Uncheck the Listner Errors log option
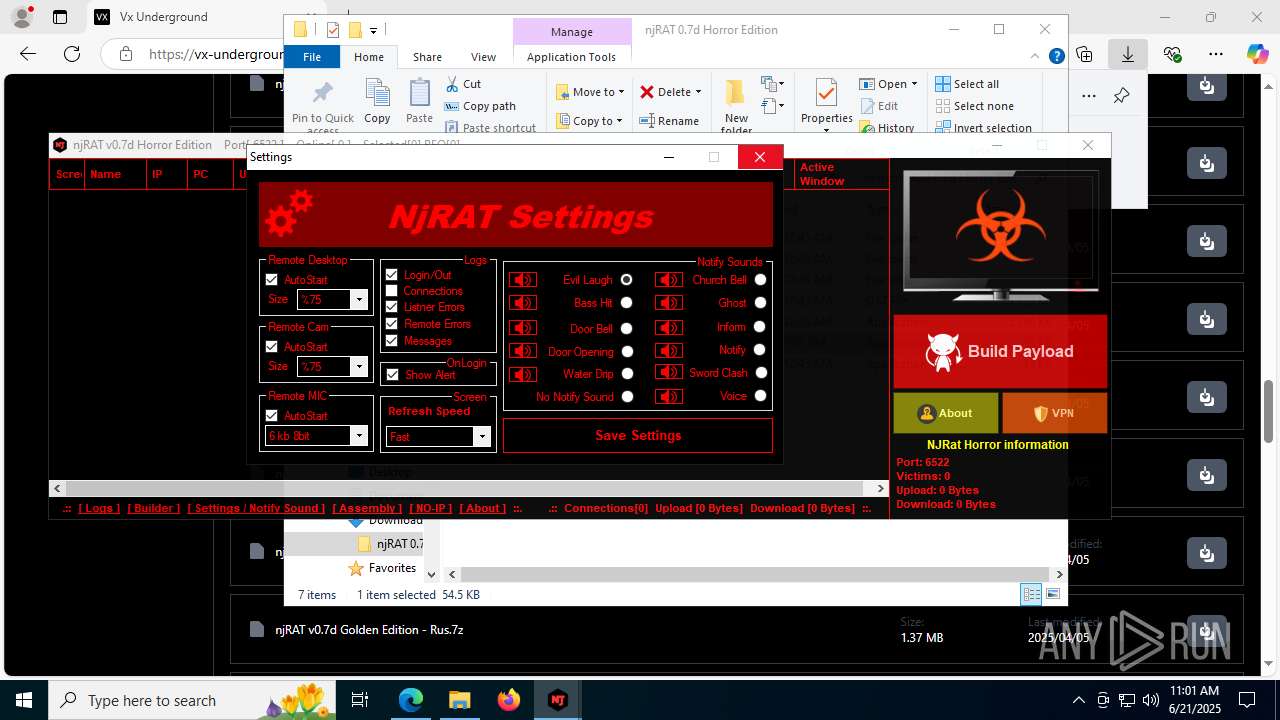This screenshot has height=720, width=1280. [392, 307]
